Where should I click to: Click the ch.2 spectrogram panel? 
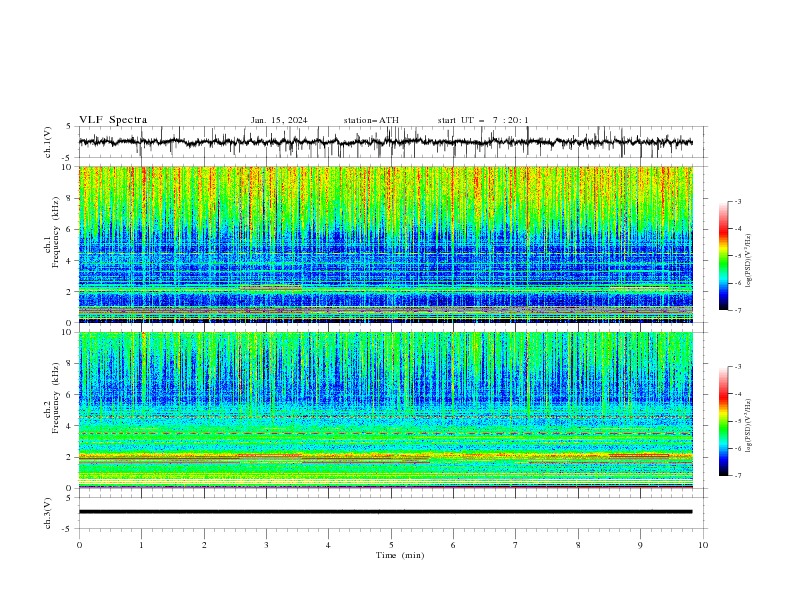coord(385,410)
